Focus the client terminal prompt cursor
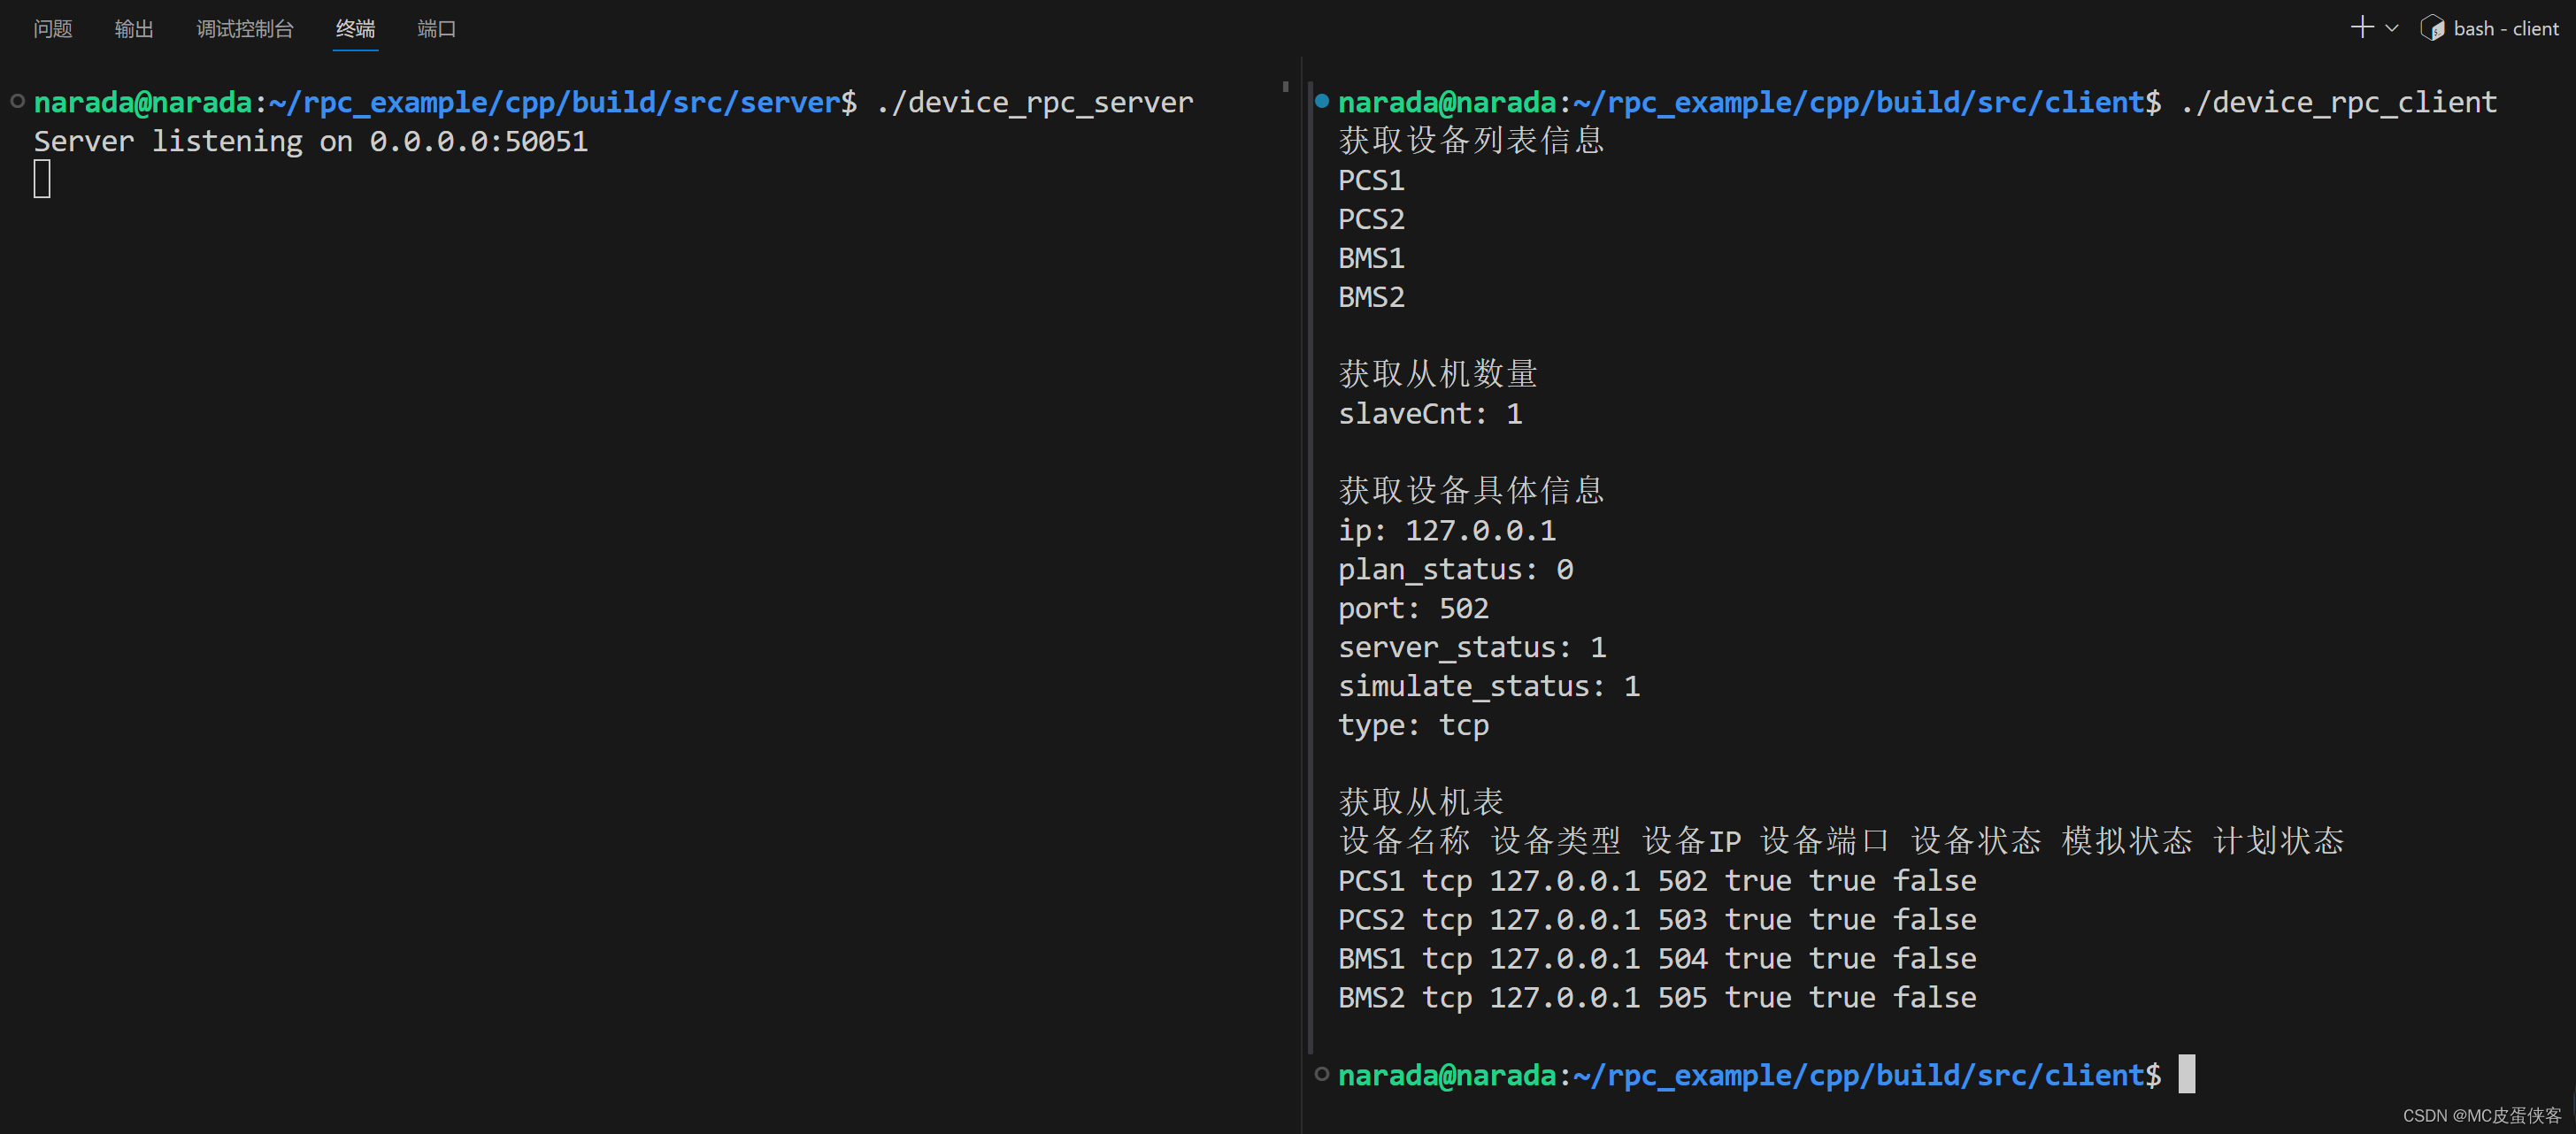The height and width of the screenshot is (1134, 2576). [2187, 1074]
